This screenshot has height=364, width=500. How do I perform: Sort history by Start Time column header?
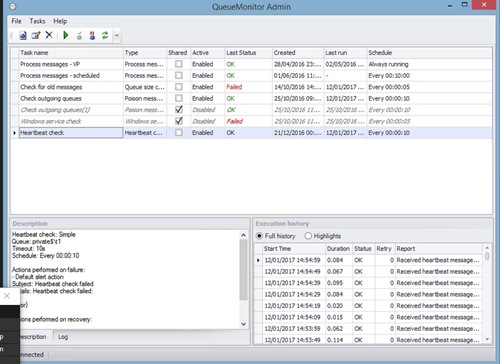[x=294, y=249]
